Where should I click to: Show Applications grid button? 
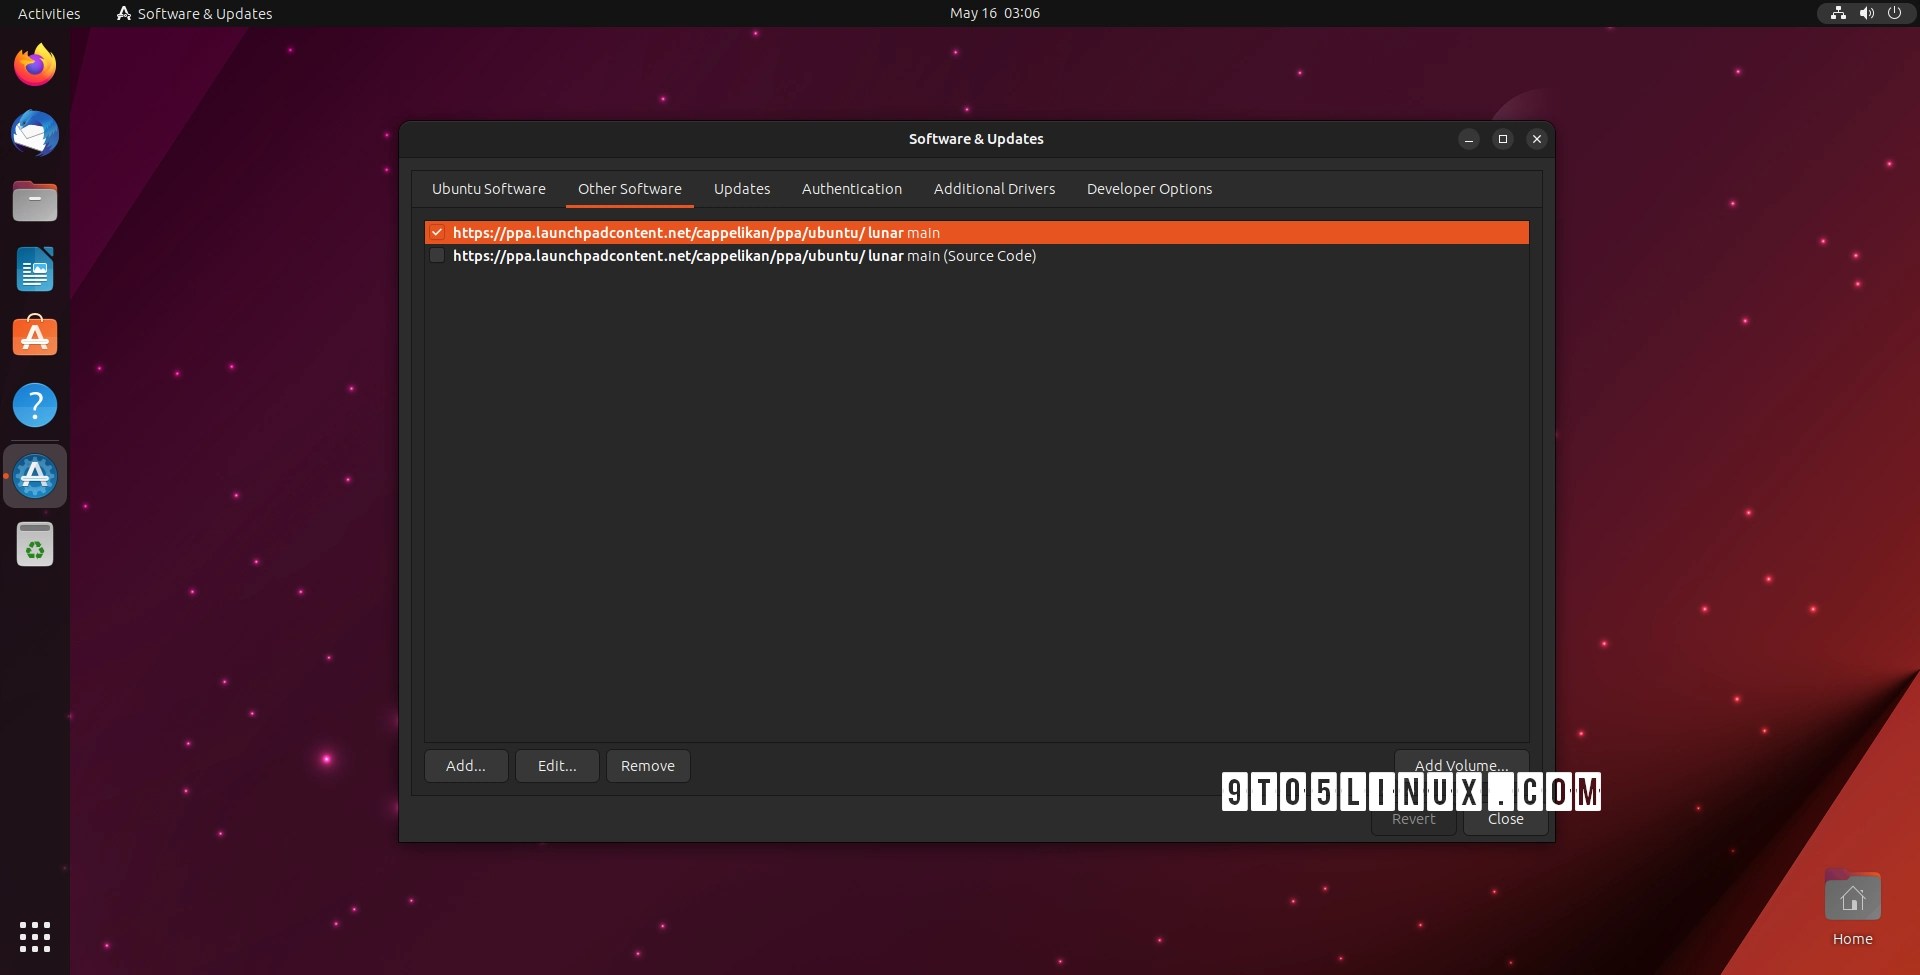pyautogui.click(x=35, y=937)
